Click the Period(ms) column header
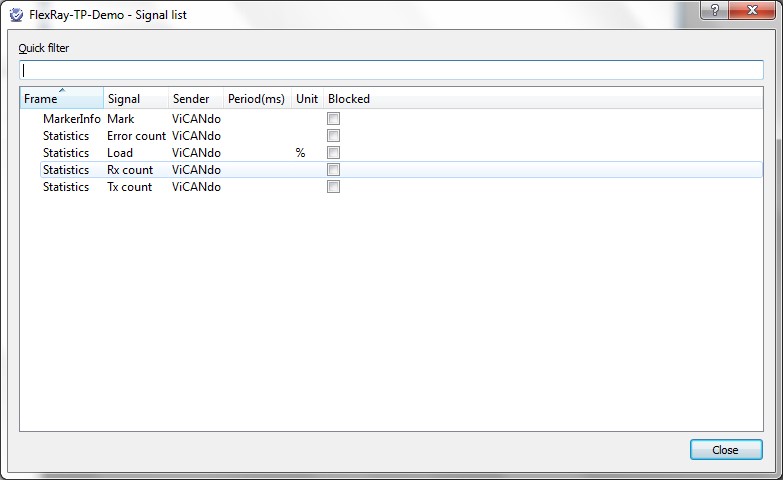The height and width of the screenshot is (480, 783). click(257, 98)
